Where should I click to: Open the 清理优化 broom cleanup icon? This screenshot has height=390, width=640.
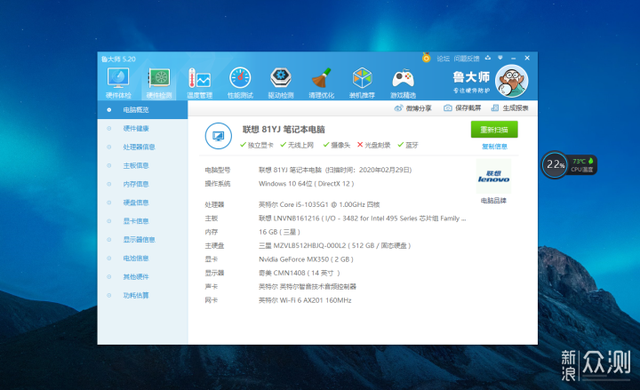coord(321,83)
